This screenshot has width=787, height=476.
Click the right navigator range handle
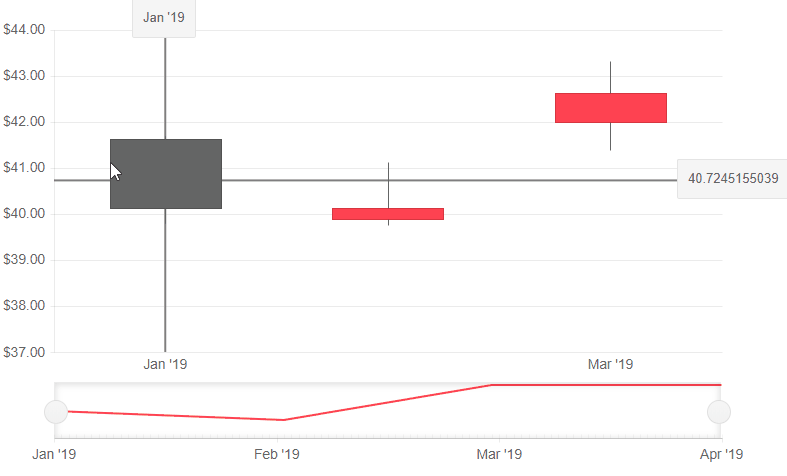(719, 411)
